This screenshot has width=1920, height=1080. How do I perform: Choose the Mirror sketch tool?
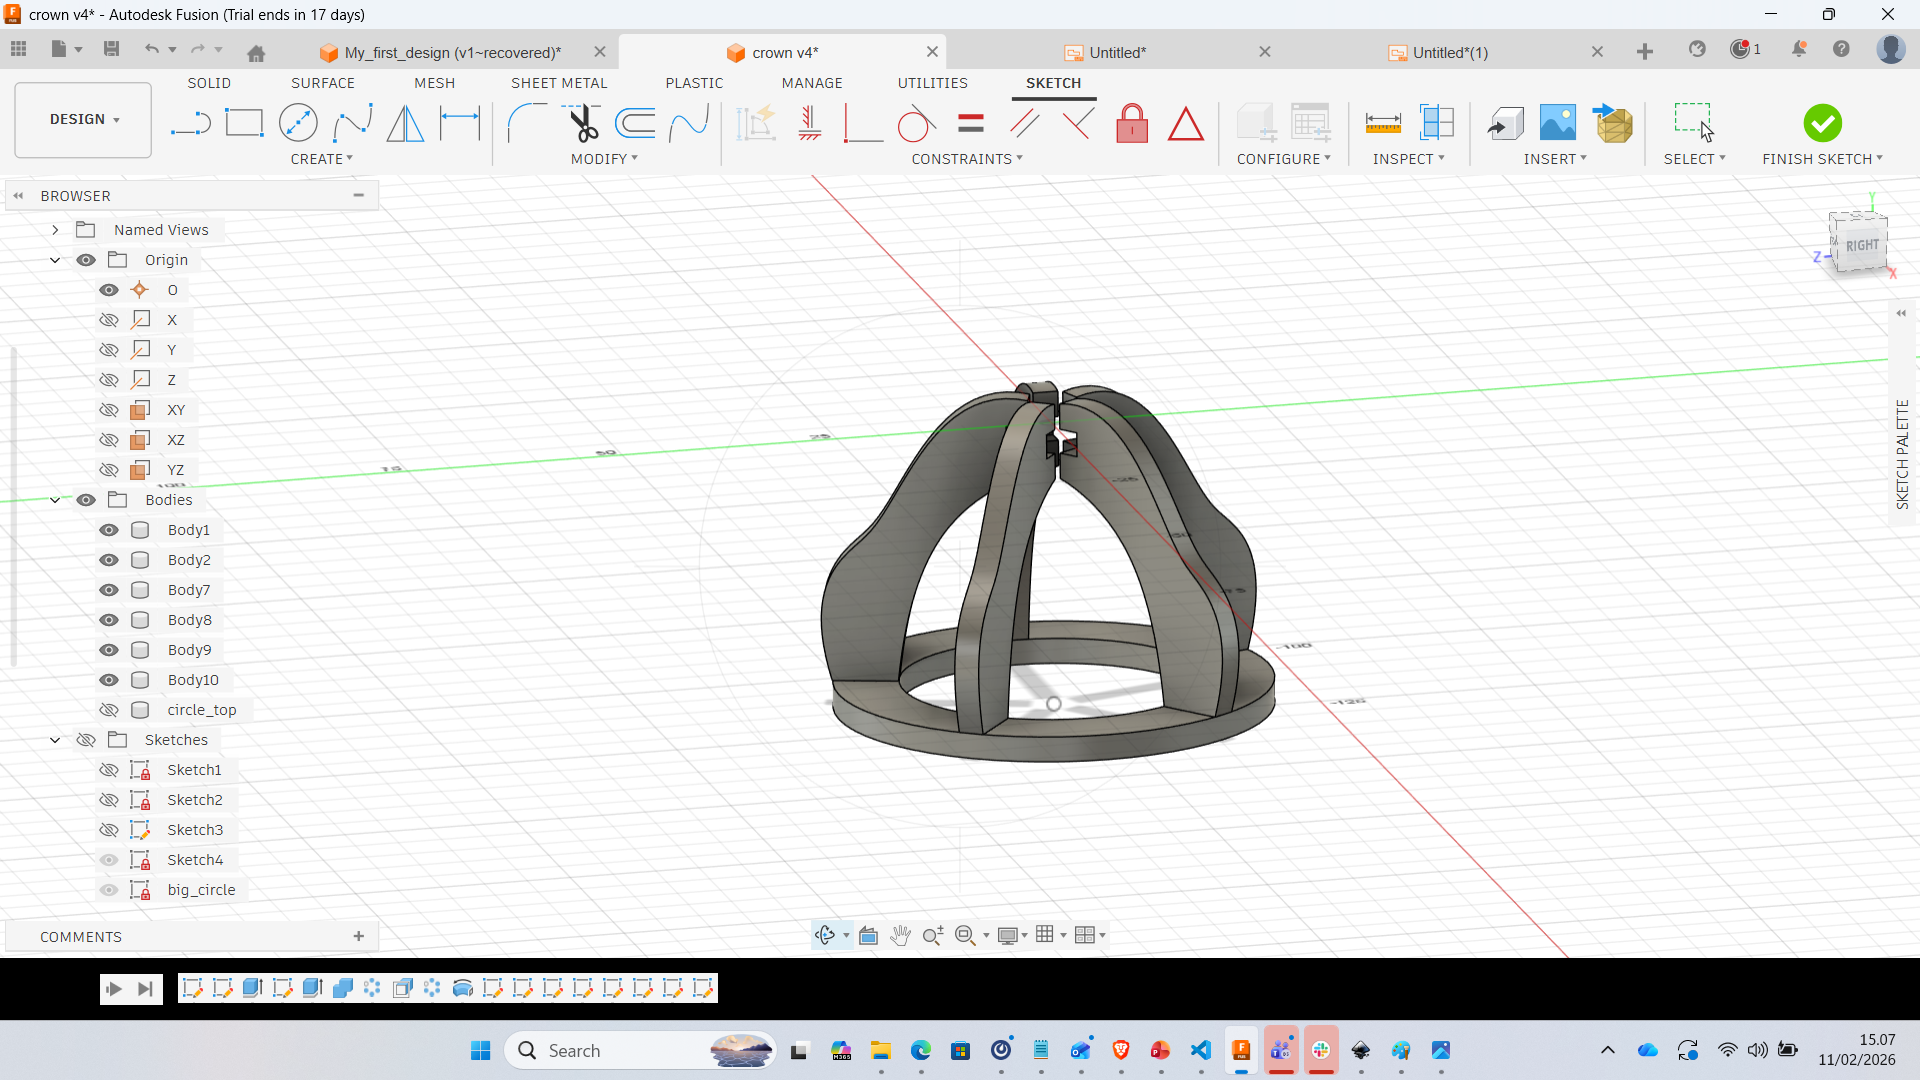(x=405, y=124)
